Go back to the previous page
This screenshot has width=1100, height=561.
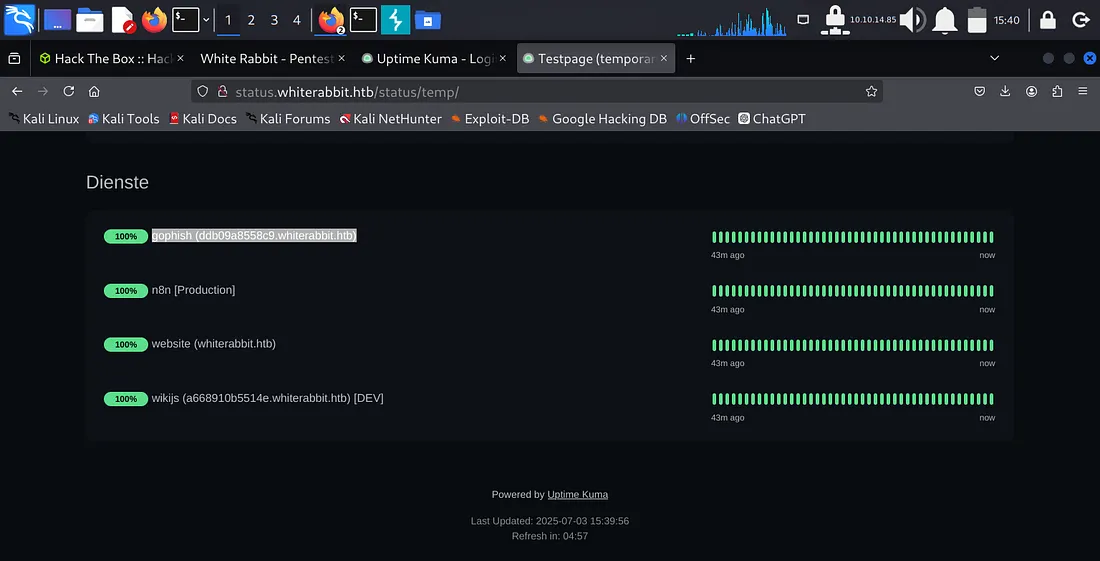tap(18, 91)
